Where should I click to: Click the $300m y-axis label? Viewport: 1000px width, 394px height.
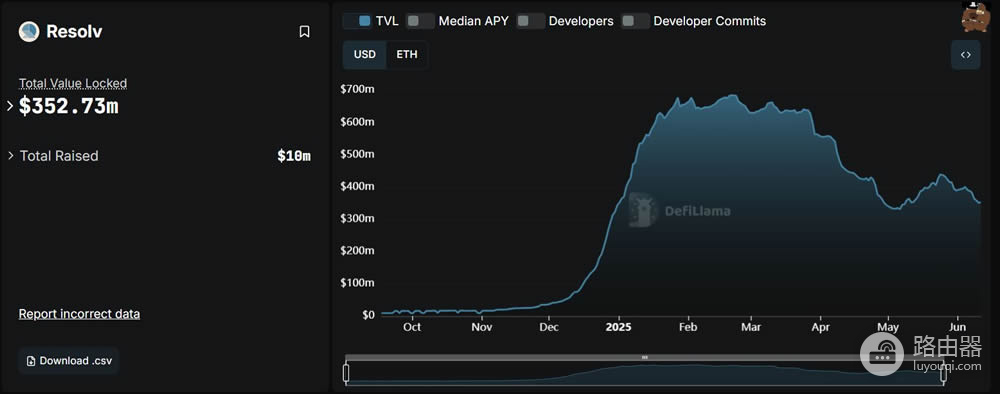[357, 219]
